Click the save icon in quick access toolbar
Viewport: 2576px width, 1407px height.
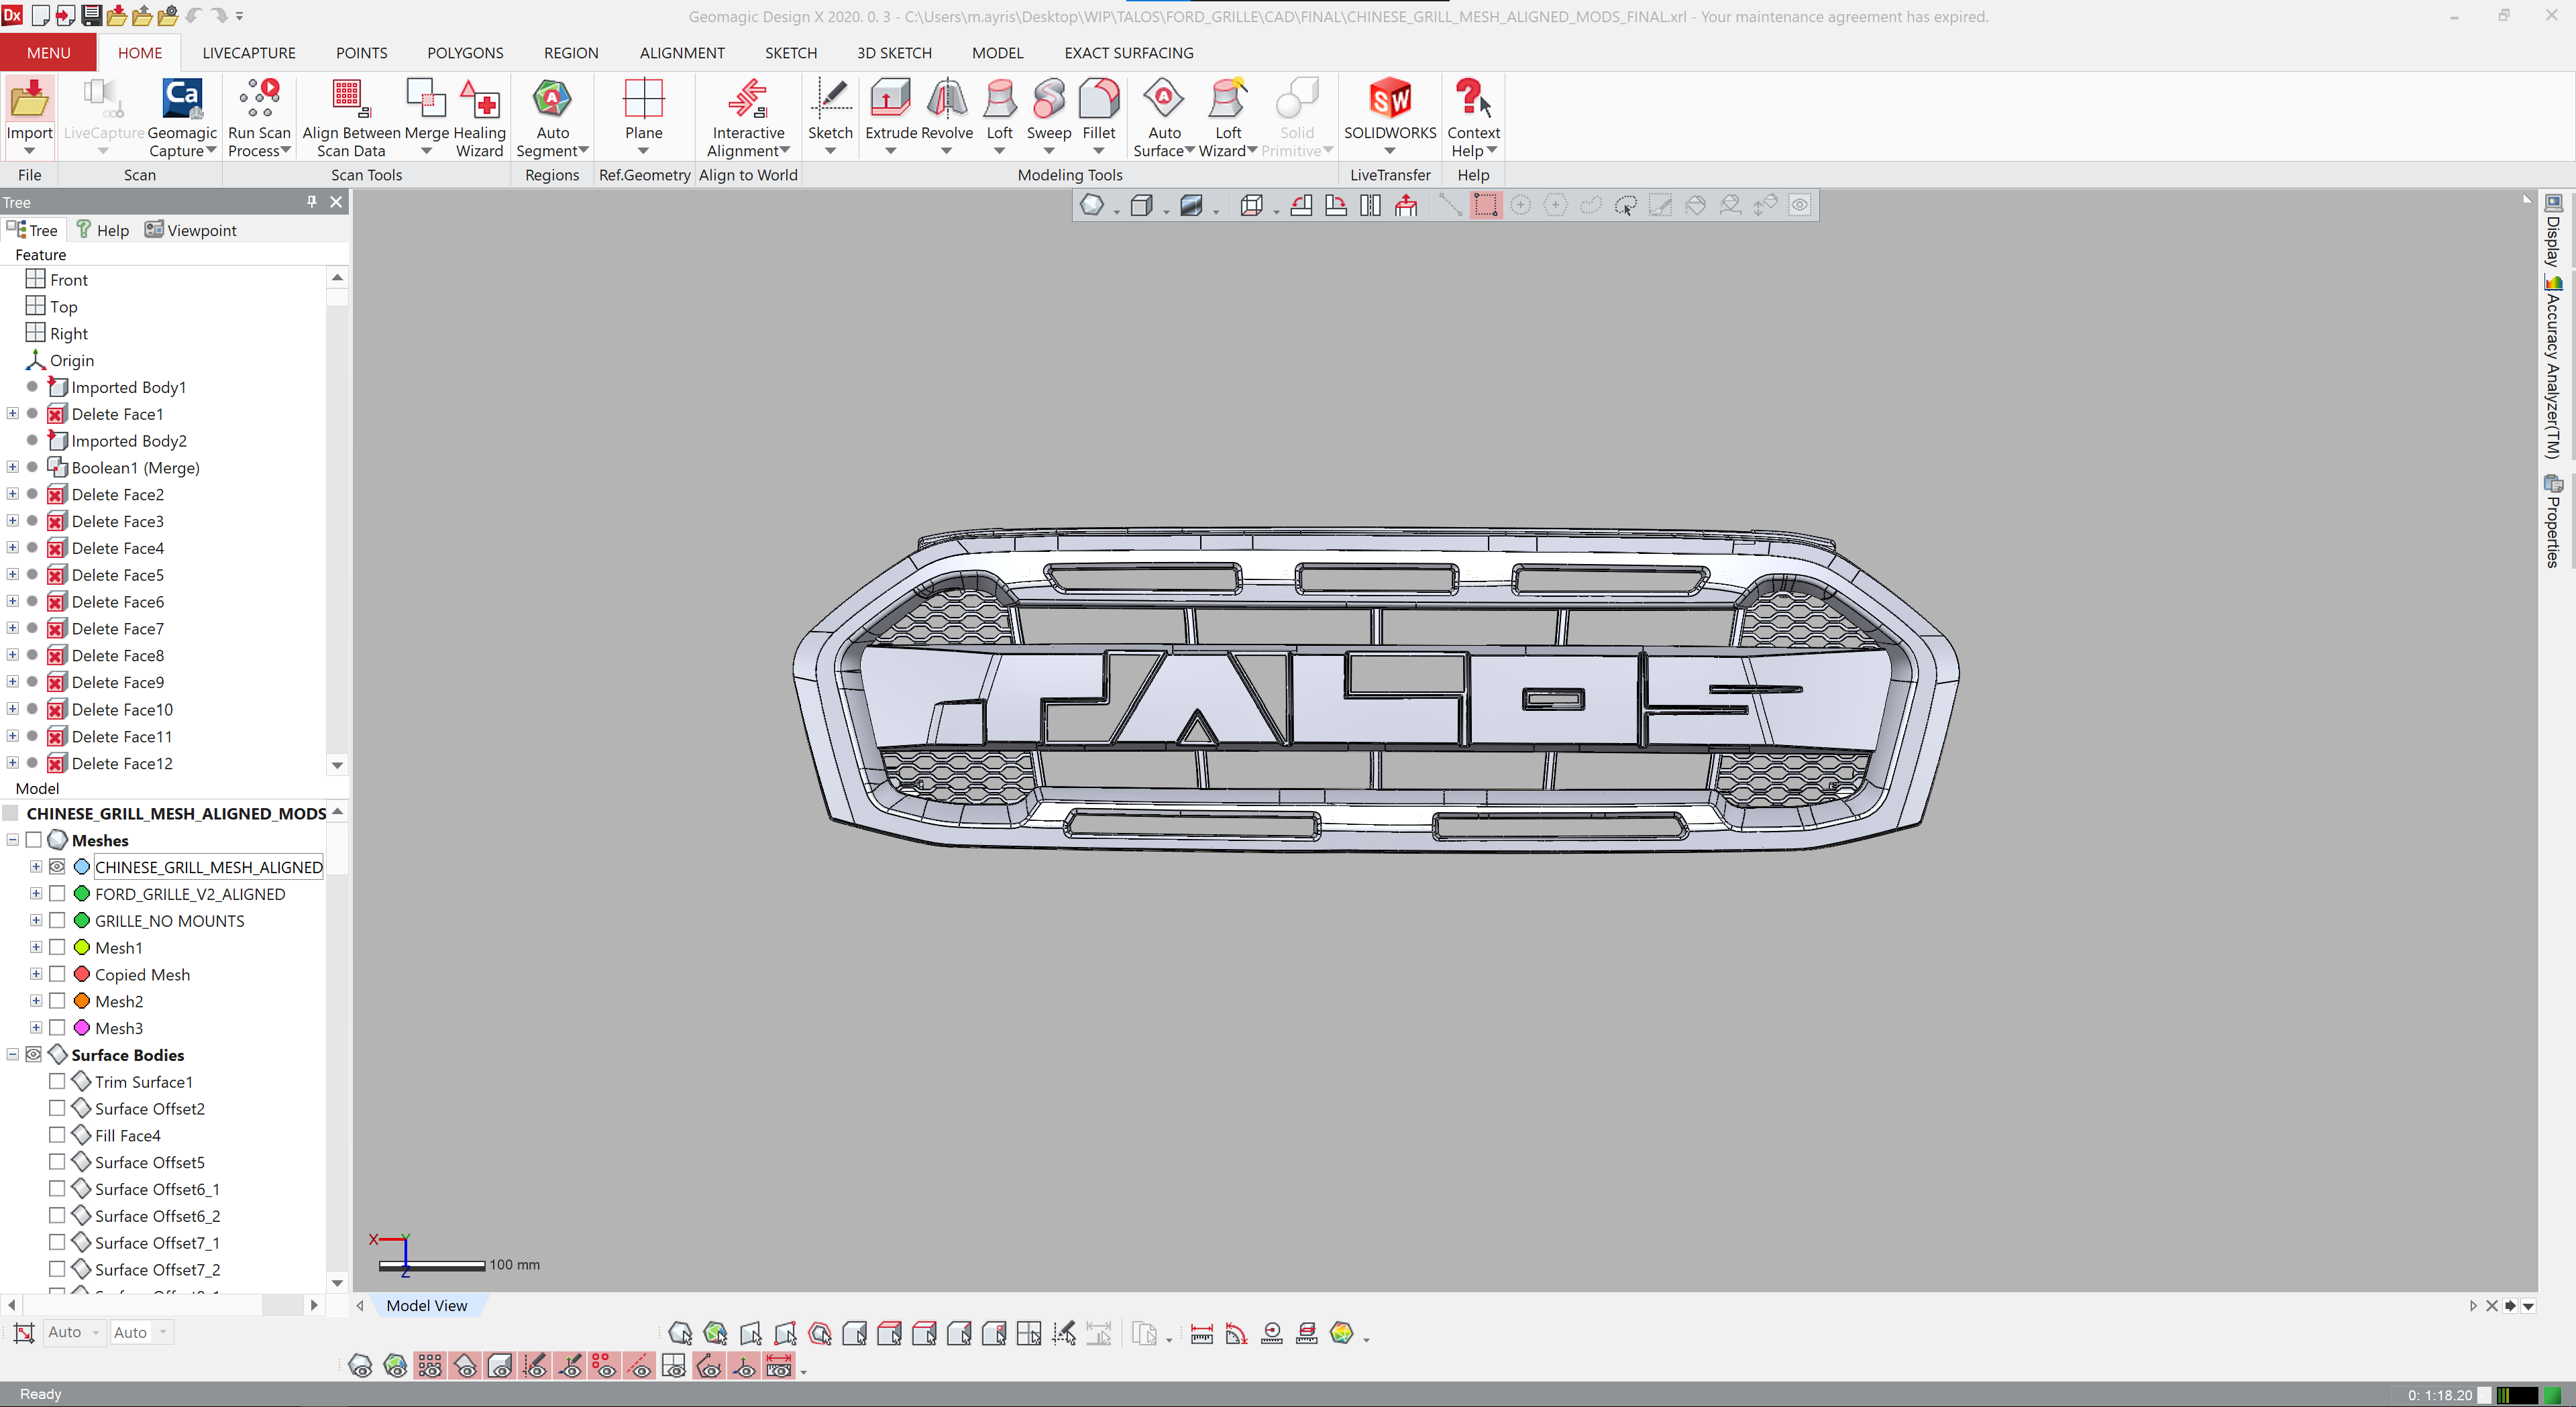[91, 16]
